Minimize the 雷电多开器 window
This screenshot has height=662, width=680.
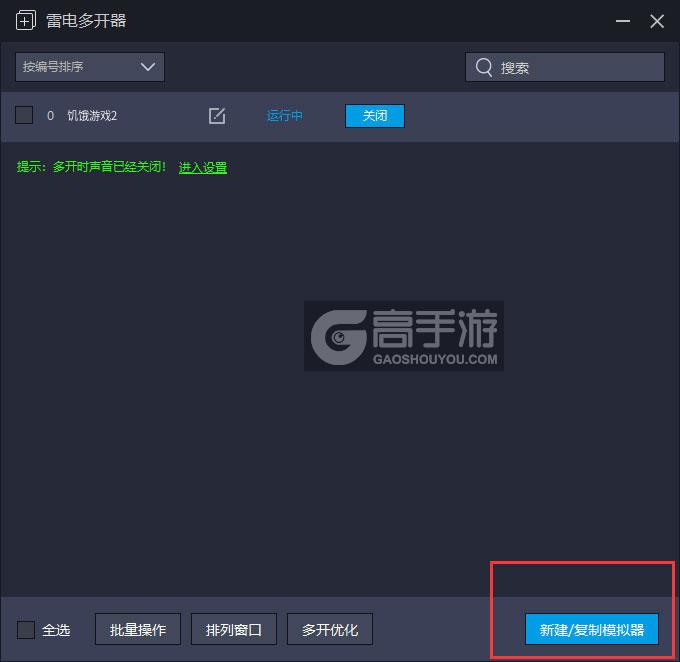[x=623, y=21]
